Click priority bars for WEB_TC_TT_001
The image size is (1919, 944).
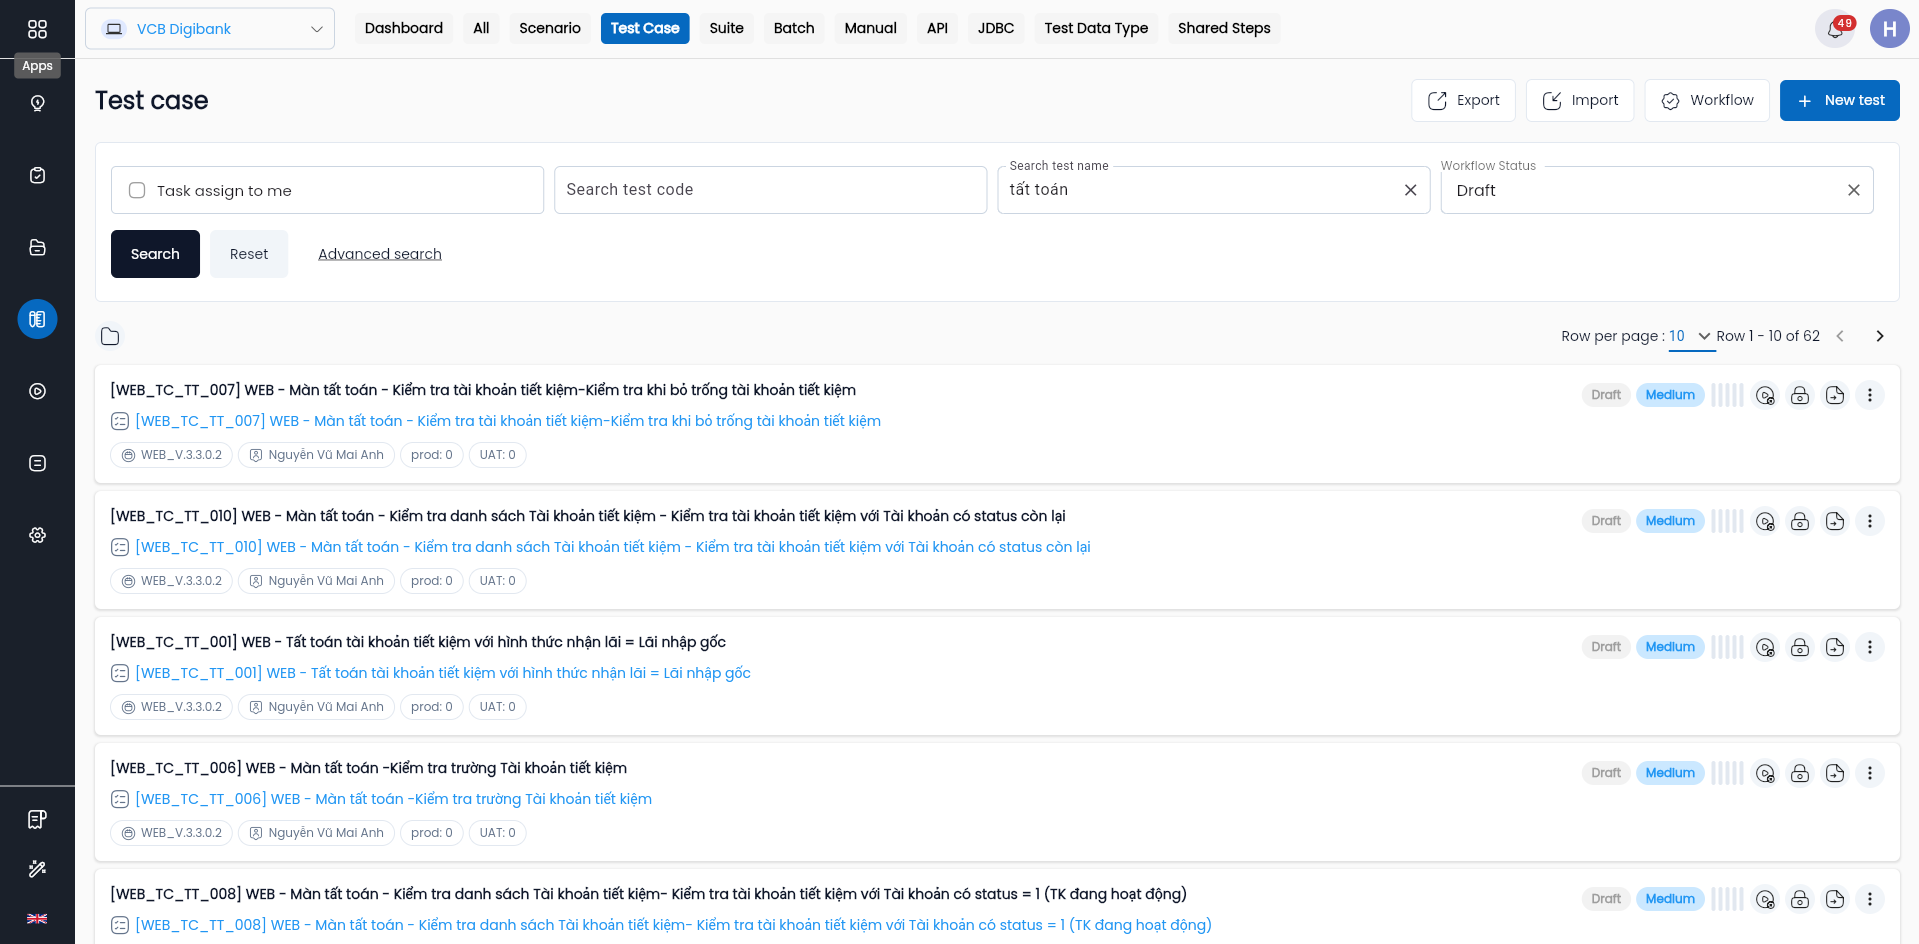pos(1727,647)
